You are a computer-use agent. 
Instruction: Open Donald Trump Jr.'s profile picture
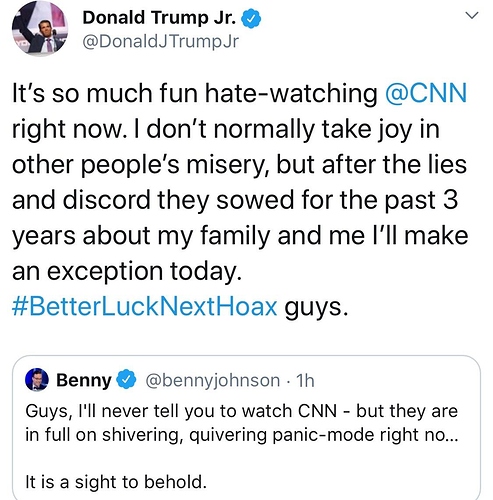tap(40, 28)
